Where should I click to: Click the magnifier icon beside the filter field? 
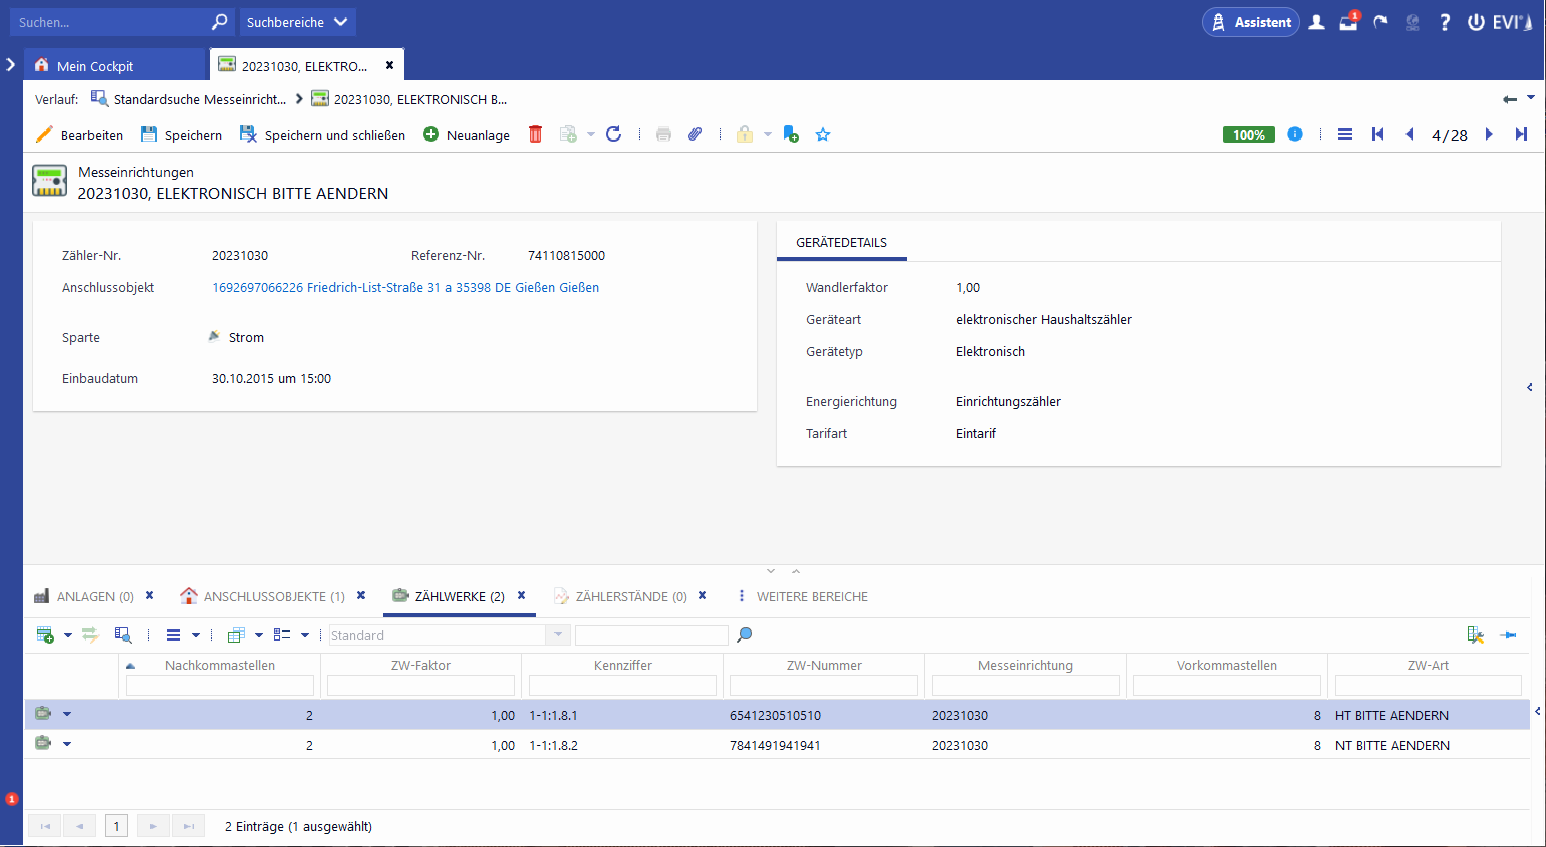tap(744, 635)
